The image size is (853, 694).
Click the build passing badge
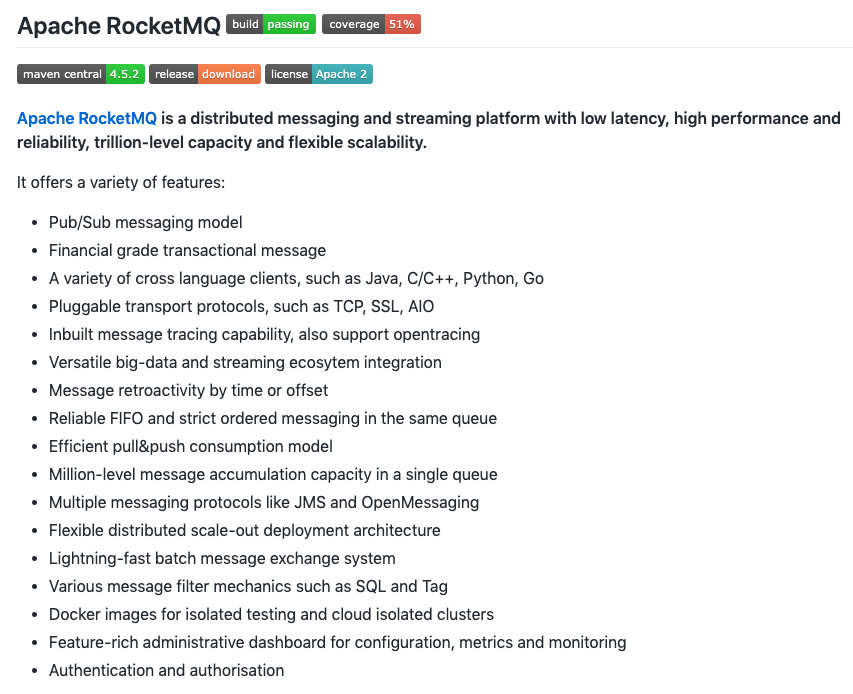coord(271,24)
